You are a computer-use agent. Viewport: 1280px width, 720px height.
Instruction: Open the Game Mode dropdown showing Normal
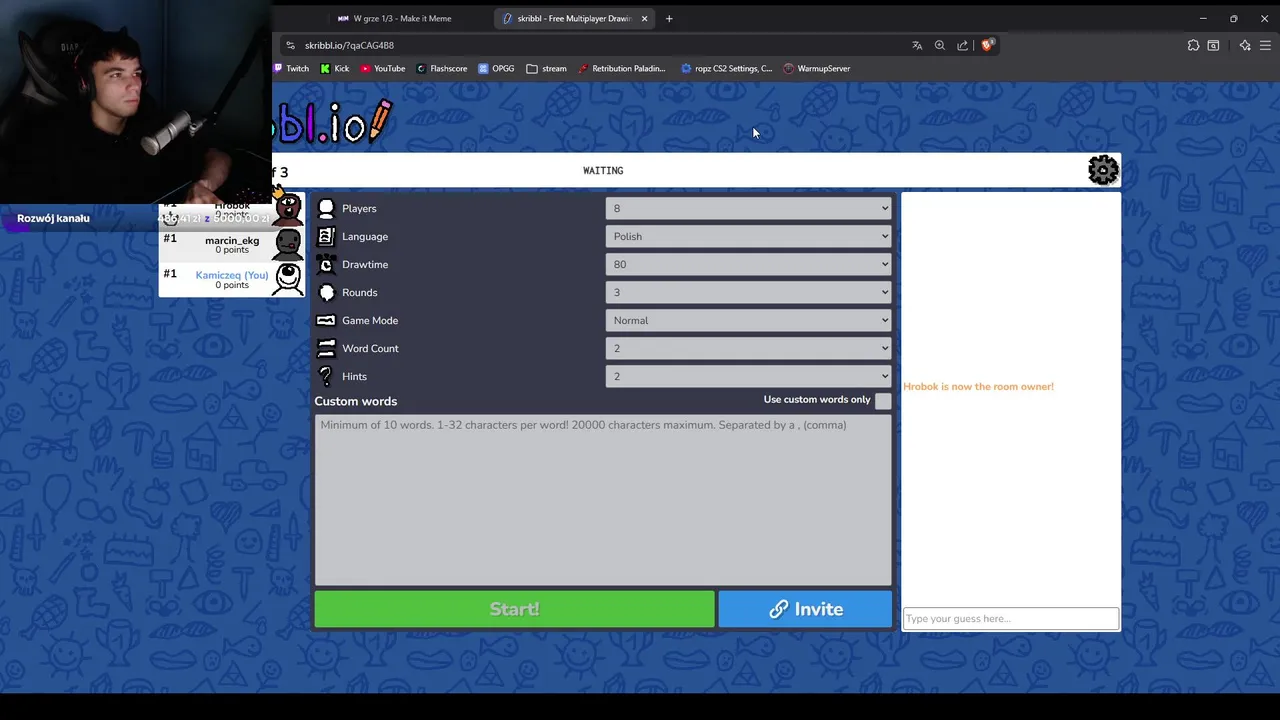click(x=748, y=320)
